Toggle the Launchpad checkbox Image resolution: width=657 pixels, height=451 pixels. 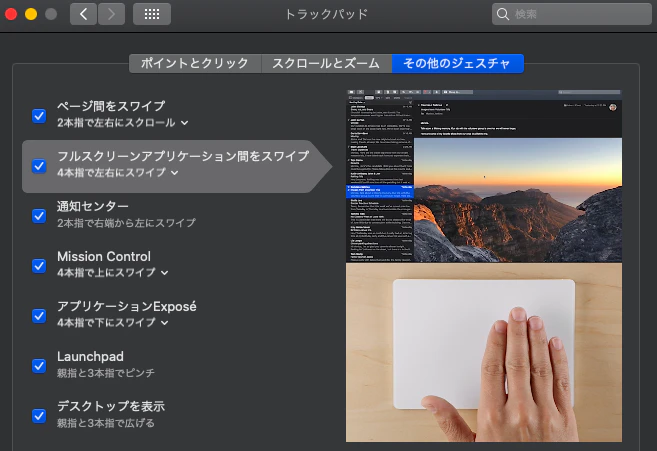(39, 366)
